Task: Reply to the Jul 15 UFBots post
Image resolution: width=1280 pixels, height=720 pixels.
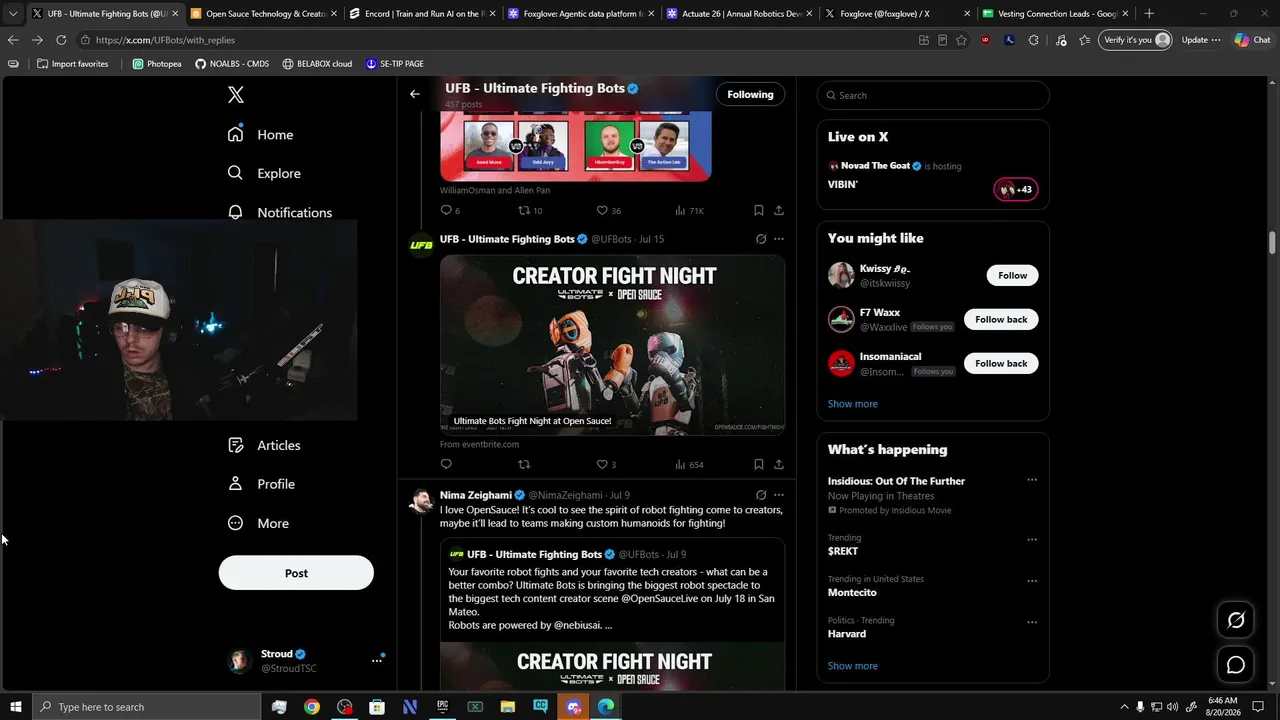Action: (446, 464)
